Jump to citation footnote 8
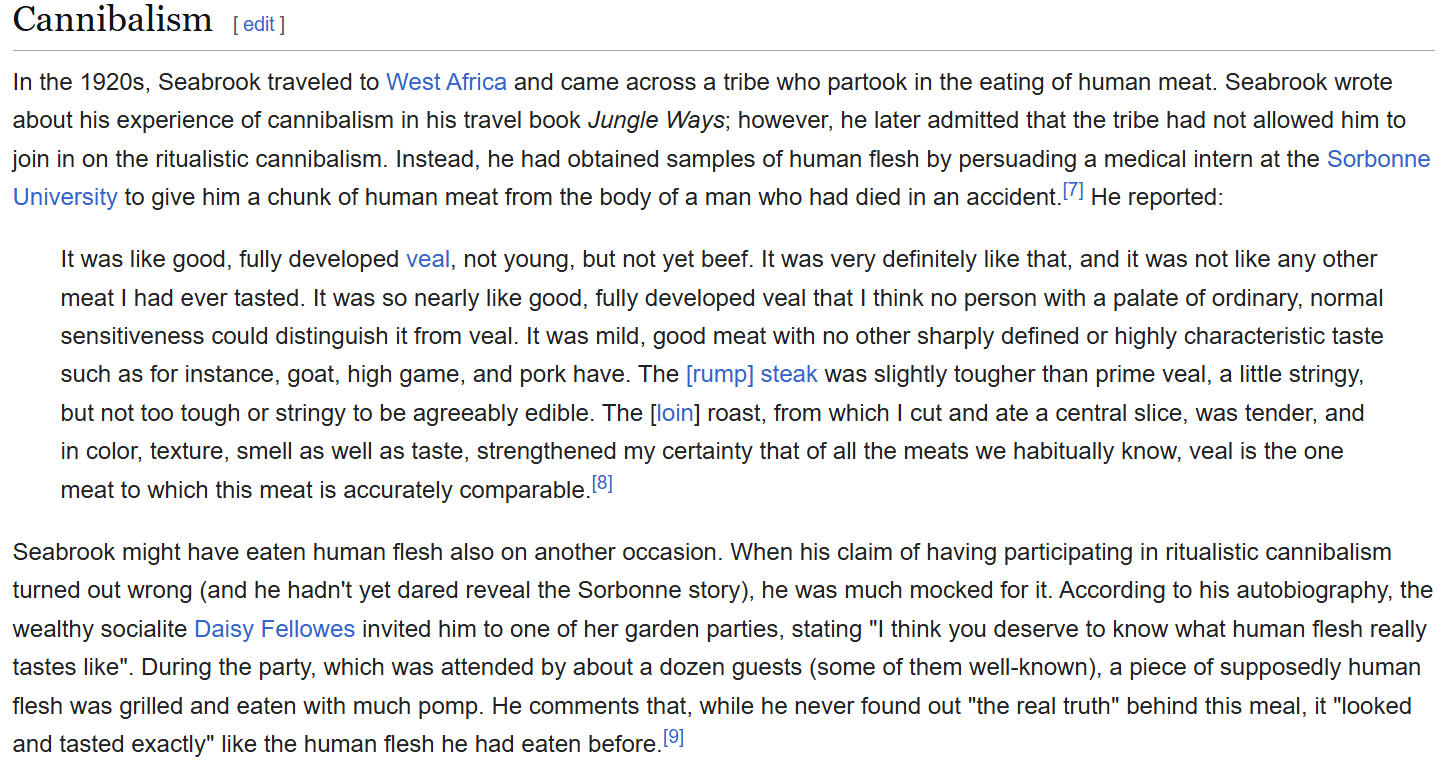 pos(602,484)
